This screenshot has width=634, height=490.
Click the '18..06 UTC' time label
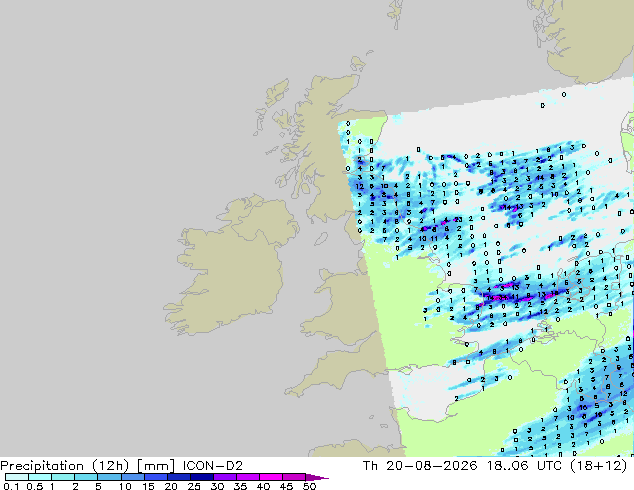pos(525,466)
